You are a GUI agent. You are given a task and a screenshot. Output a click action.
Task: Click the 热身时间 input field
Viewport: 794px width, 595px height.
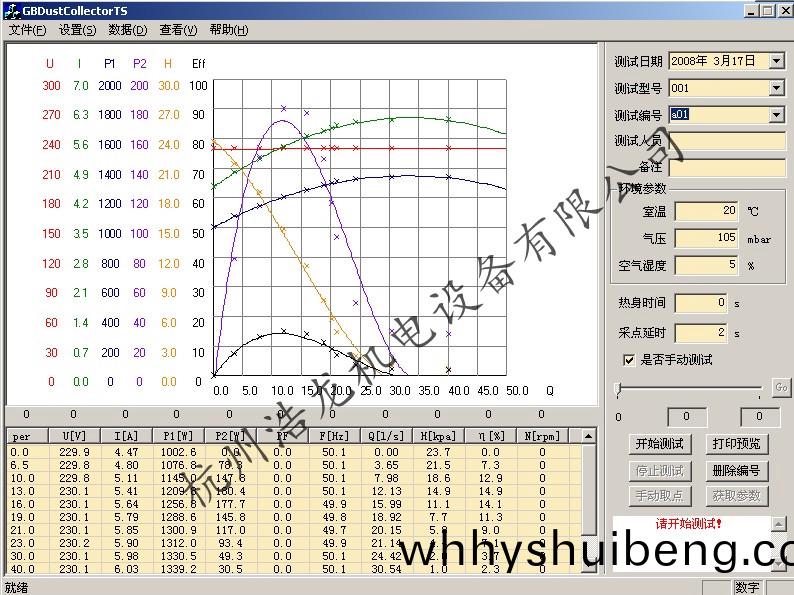tap(701, 303)
